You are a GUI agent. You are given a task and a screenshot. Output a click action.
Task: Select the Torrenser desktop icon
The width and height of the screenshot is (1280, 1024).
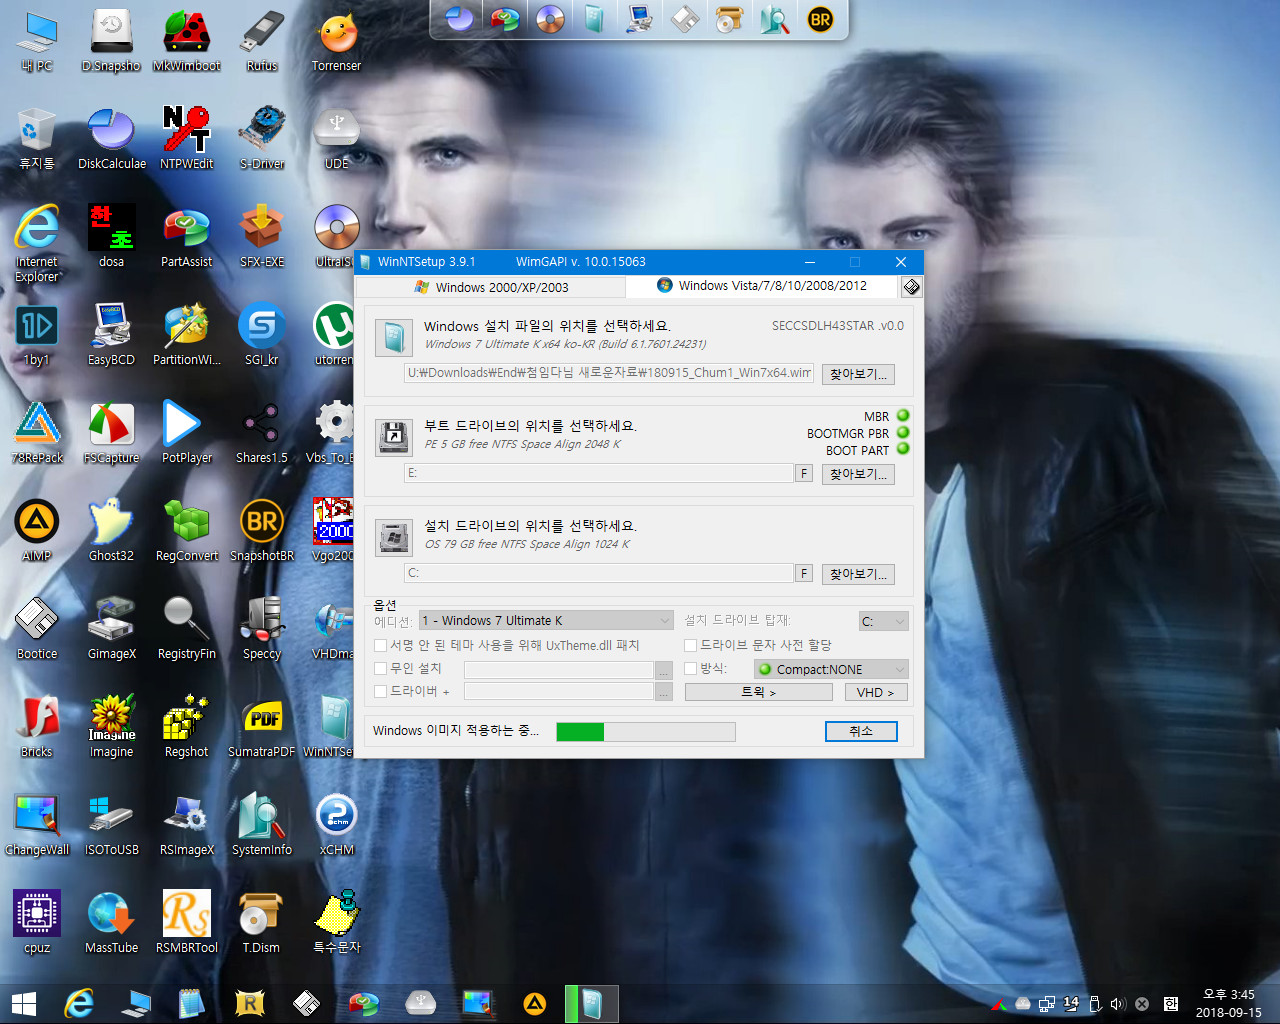tap(337, 40)
